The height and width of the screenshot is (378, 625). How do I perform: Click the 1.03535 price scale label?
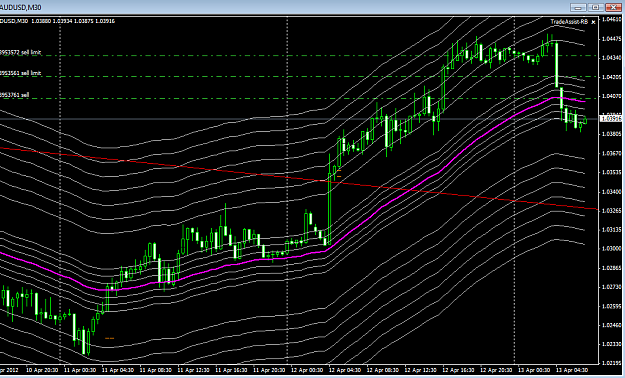click(x=611, y=172)
